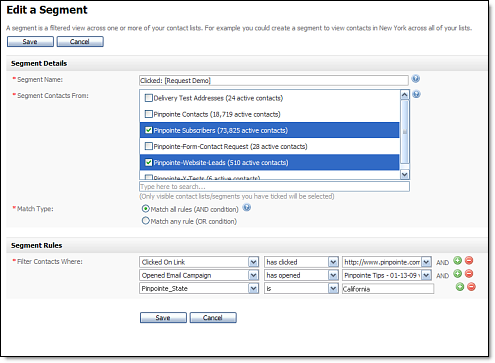Focus the Segment Name text field
This screenshot has width=495, height=363.
tap(274, 80)
